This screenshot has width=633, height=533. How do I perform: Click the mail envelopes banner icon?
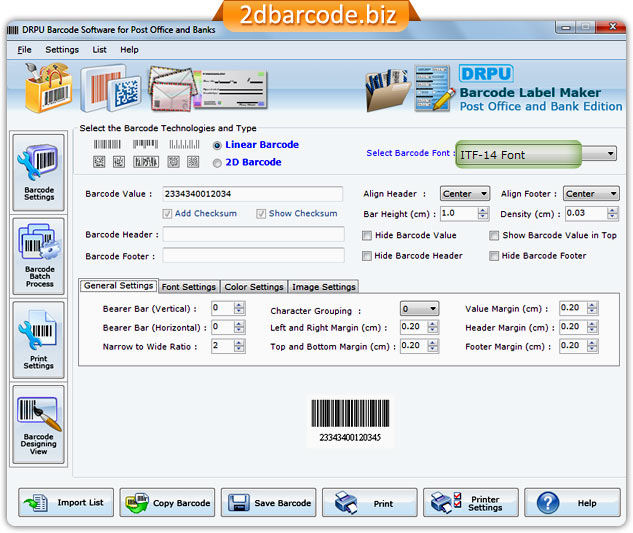(x=171, y=89)
